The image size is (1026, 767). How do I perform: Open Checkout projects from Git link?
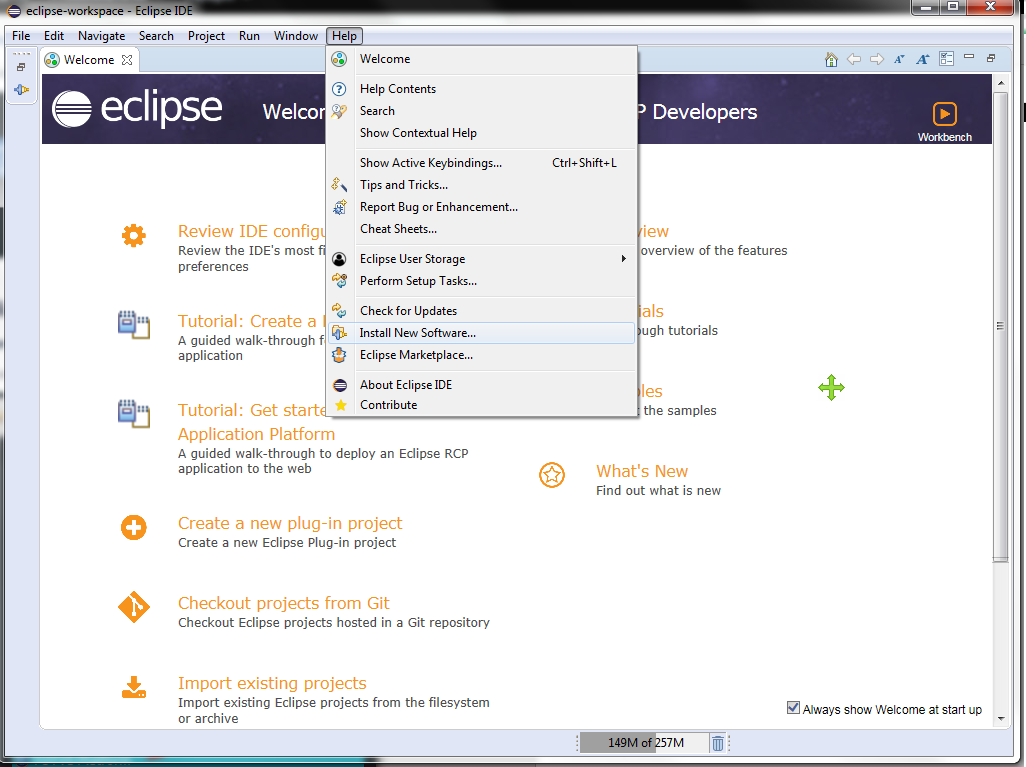click(283, 603)
